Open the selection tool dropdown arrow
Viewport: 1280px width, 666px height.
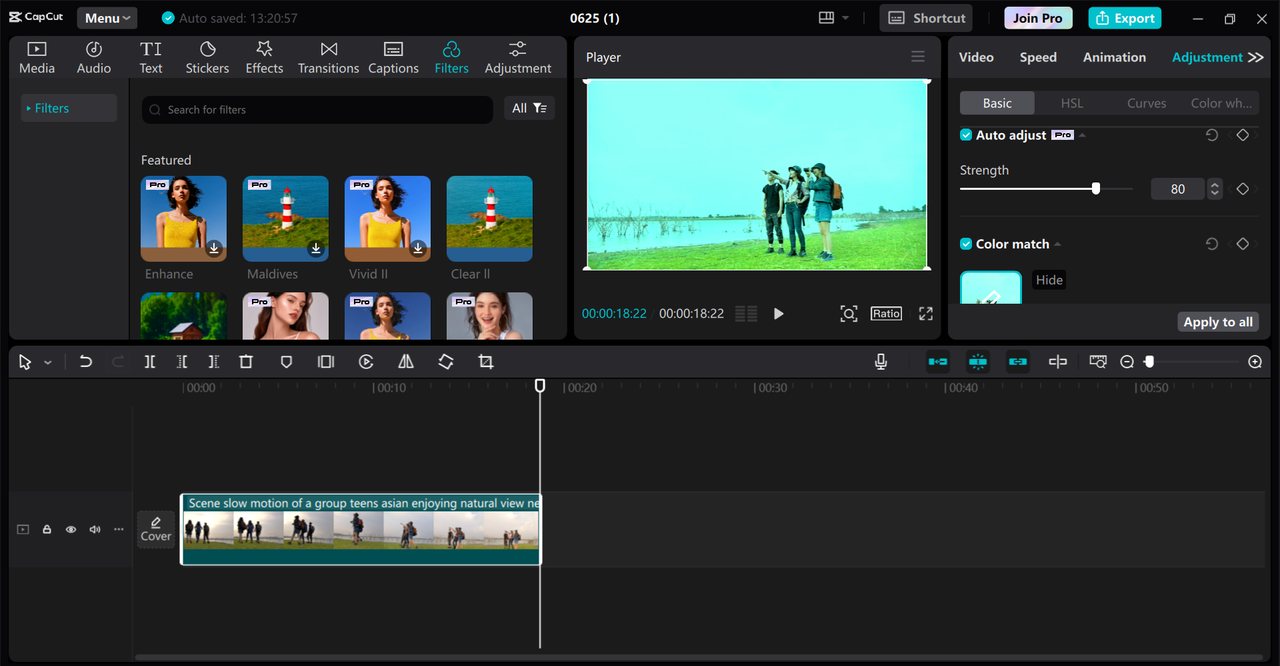tap(47, 362)
